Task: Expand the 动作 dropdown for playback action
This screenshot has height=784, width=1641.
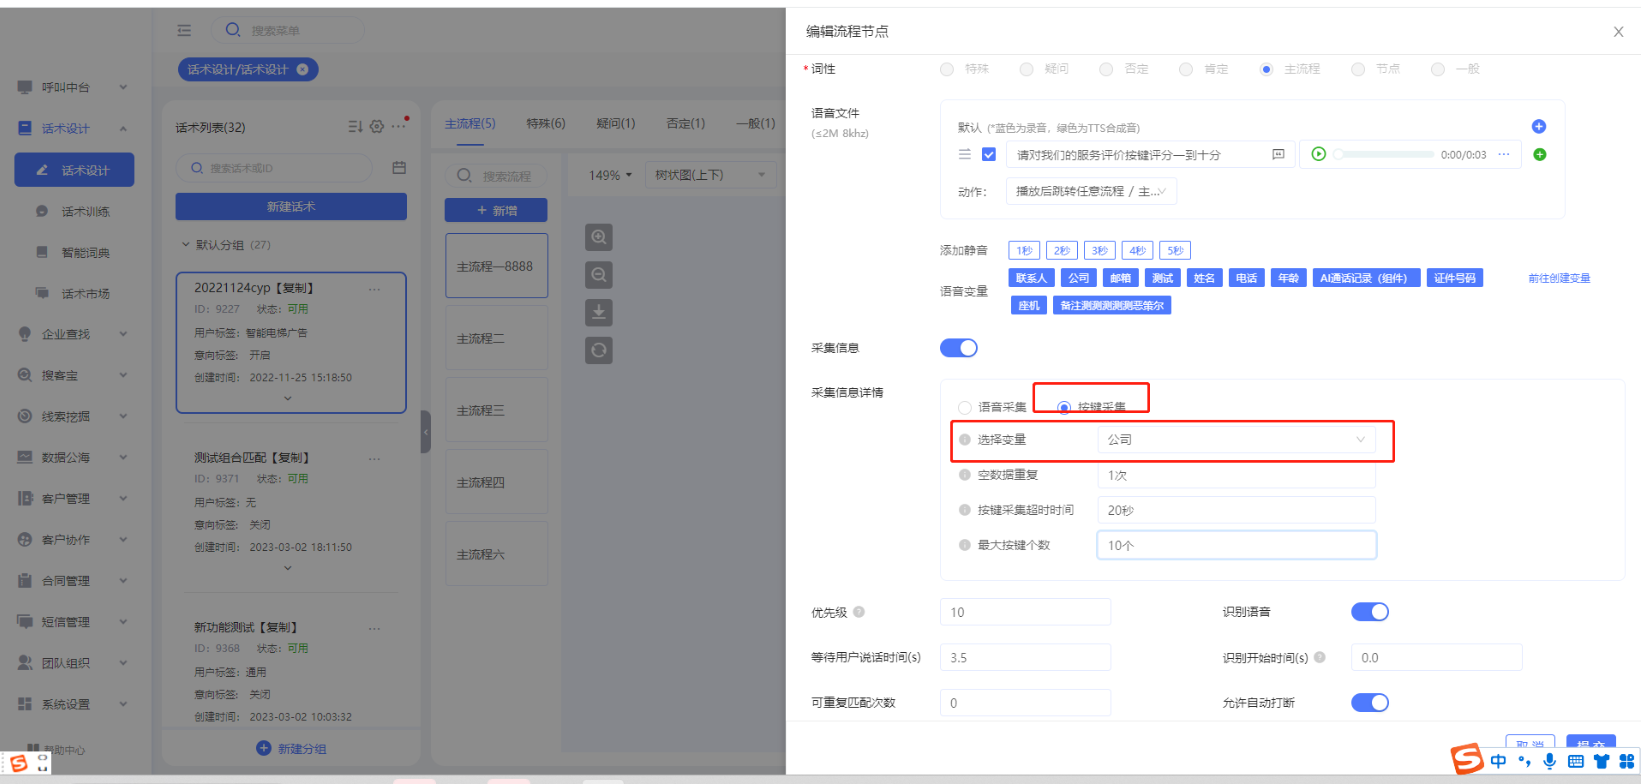Action: (x=1090, y=191)
